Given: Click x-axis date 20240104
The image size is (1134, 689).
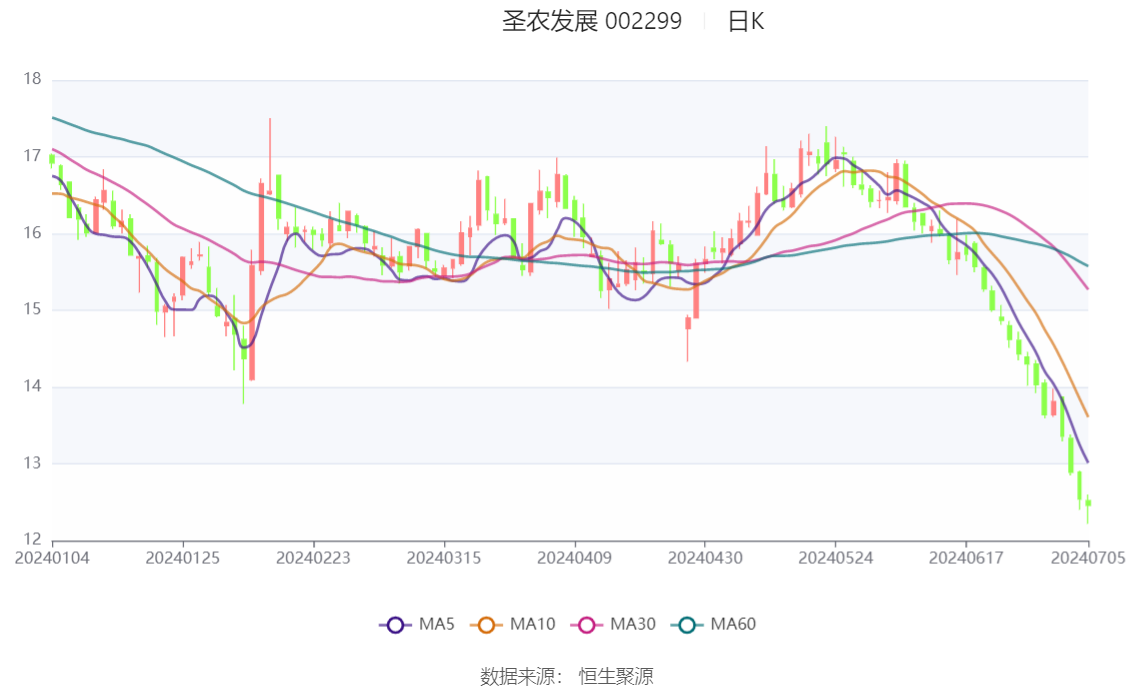Looking at the screenshot, I should tap(52, 558).
